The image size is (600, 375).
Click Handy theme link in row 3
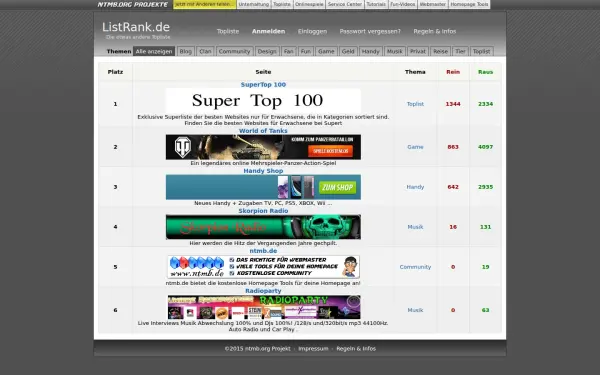415,187
